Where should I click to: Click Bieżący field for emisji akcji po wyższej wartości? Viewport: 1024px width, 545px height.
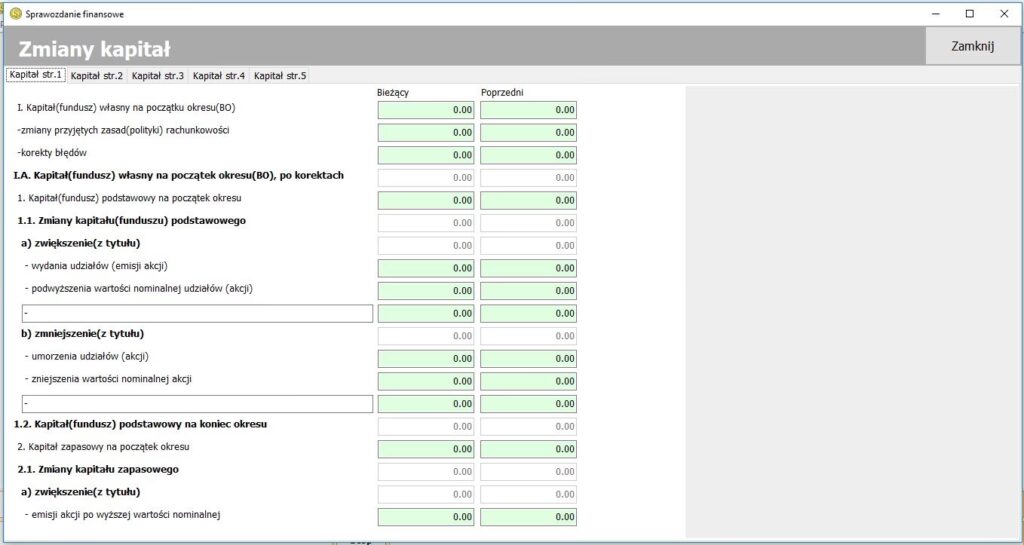(x=426, y=517)
